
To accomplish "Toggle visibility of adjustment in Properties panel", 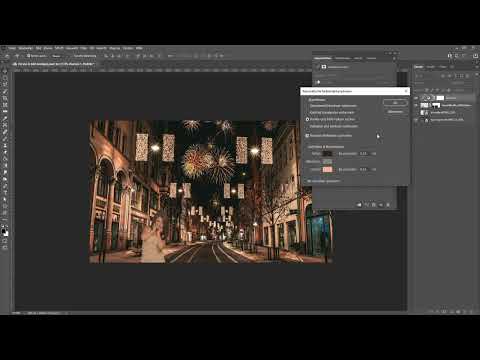I will click(381, 205).
